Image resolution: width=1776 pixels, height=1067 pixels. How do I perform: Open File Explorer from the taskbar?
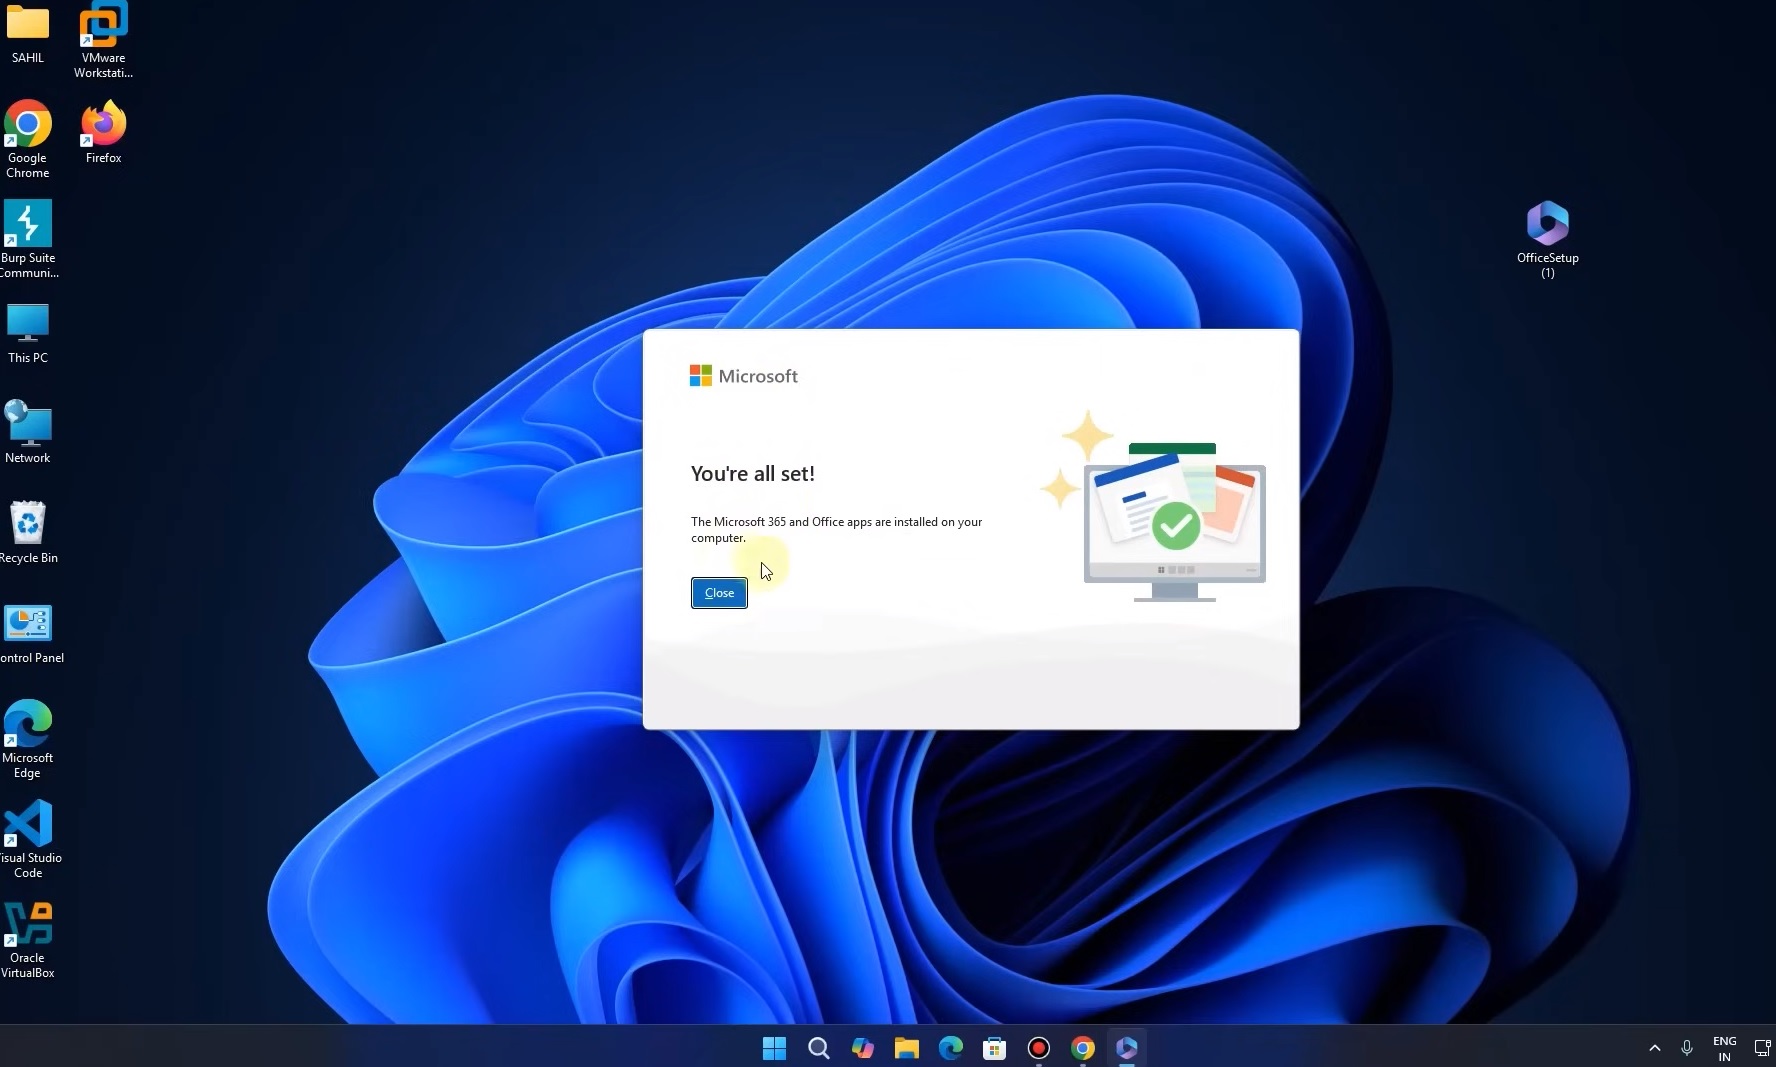906,1048
